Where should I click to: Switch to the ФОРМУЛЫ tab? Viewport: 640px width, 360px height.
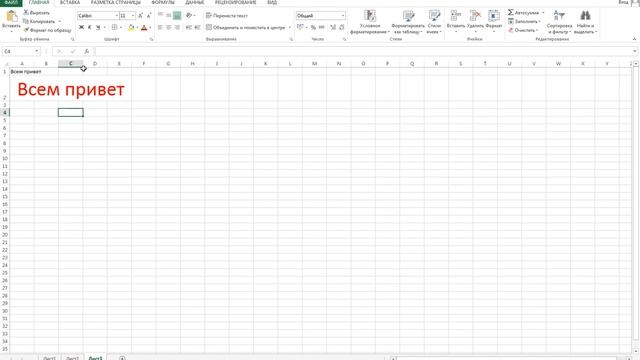163,2
